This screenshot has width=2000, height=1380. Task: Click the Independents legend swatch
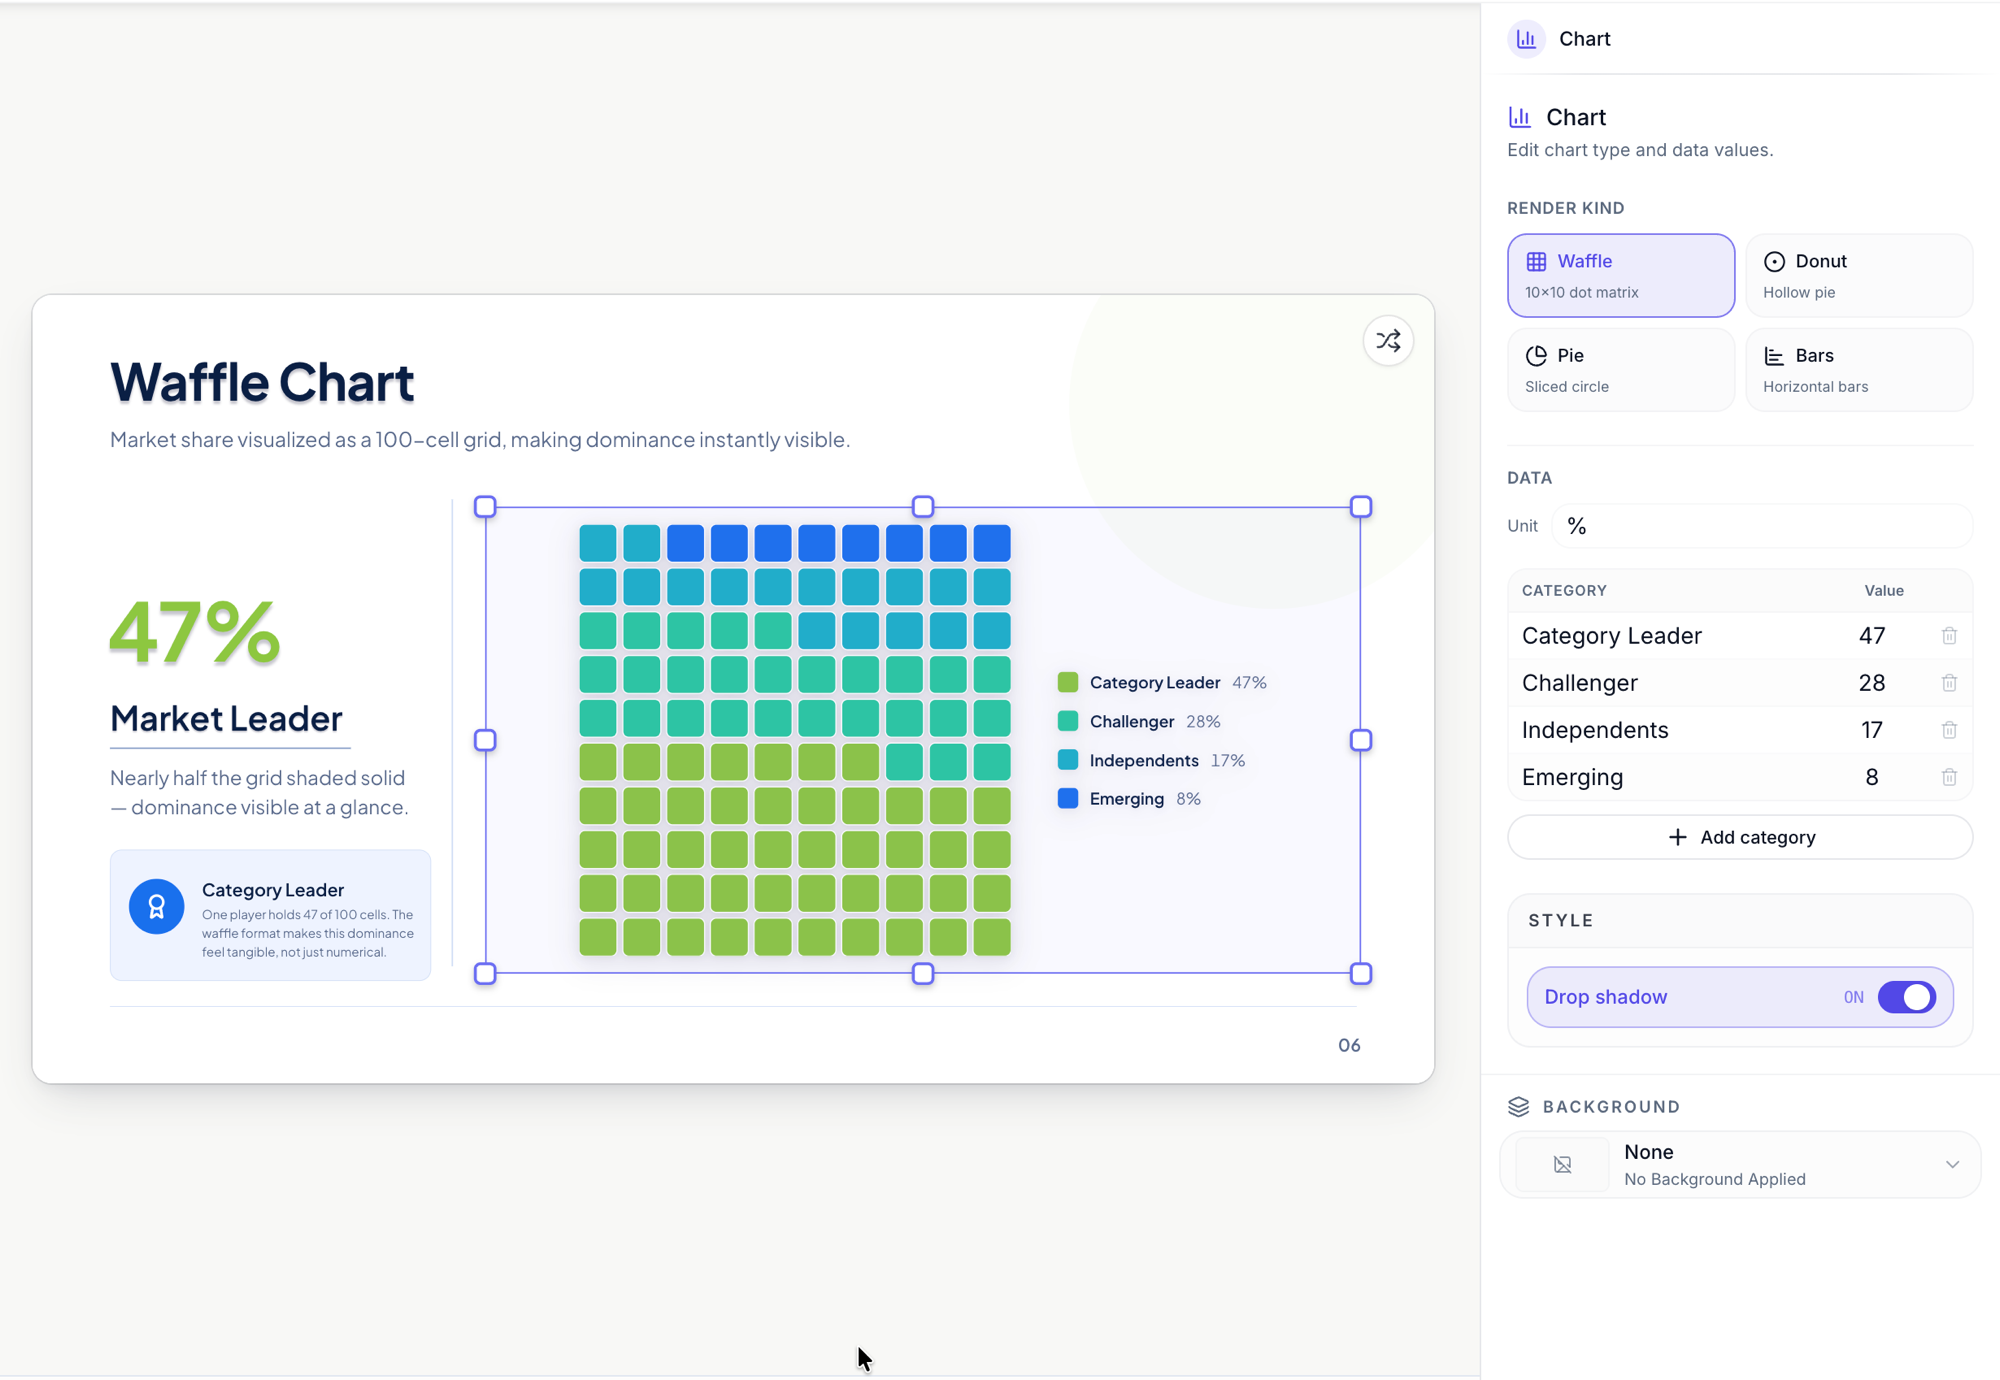pos(1068,760)
